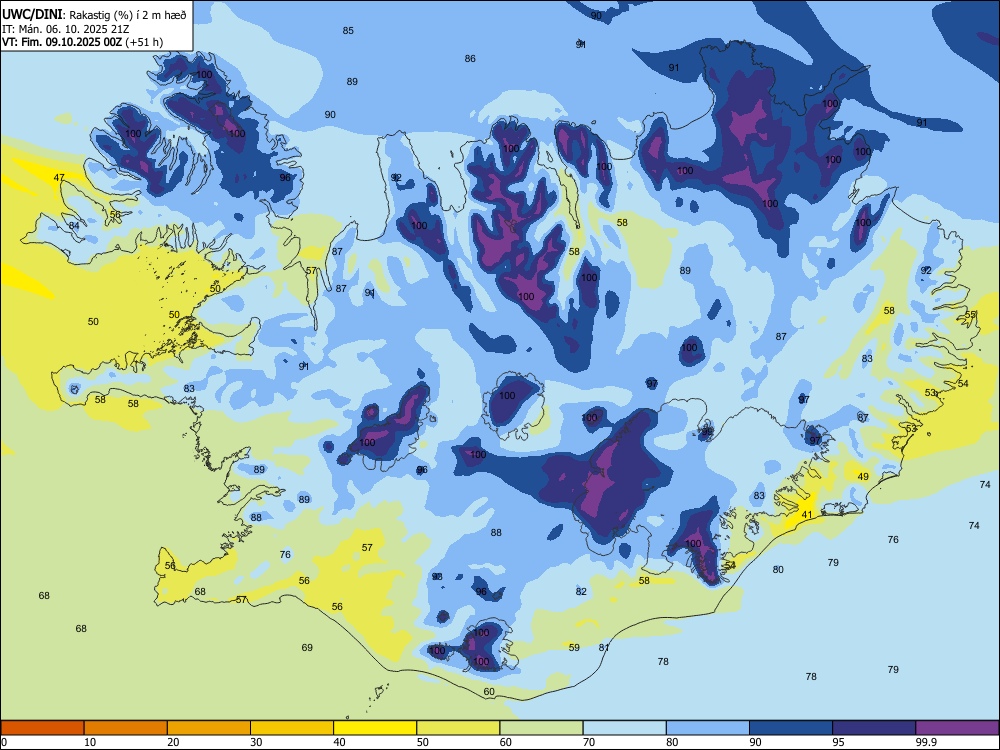Click the init time 'IT: Mán. 06. 10. 2025 21Z'

(x=65, y=29)
